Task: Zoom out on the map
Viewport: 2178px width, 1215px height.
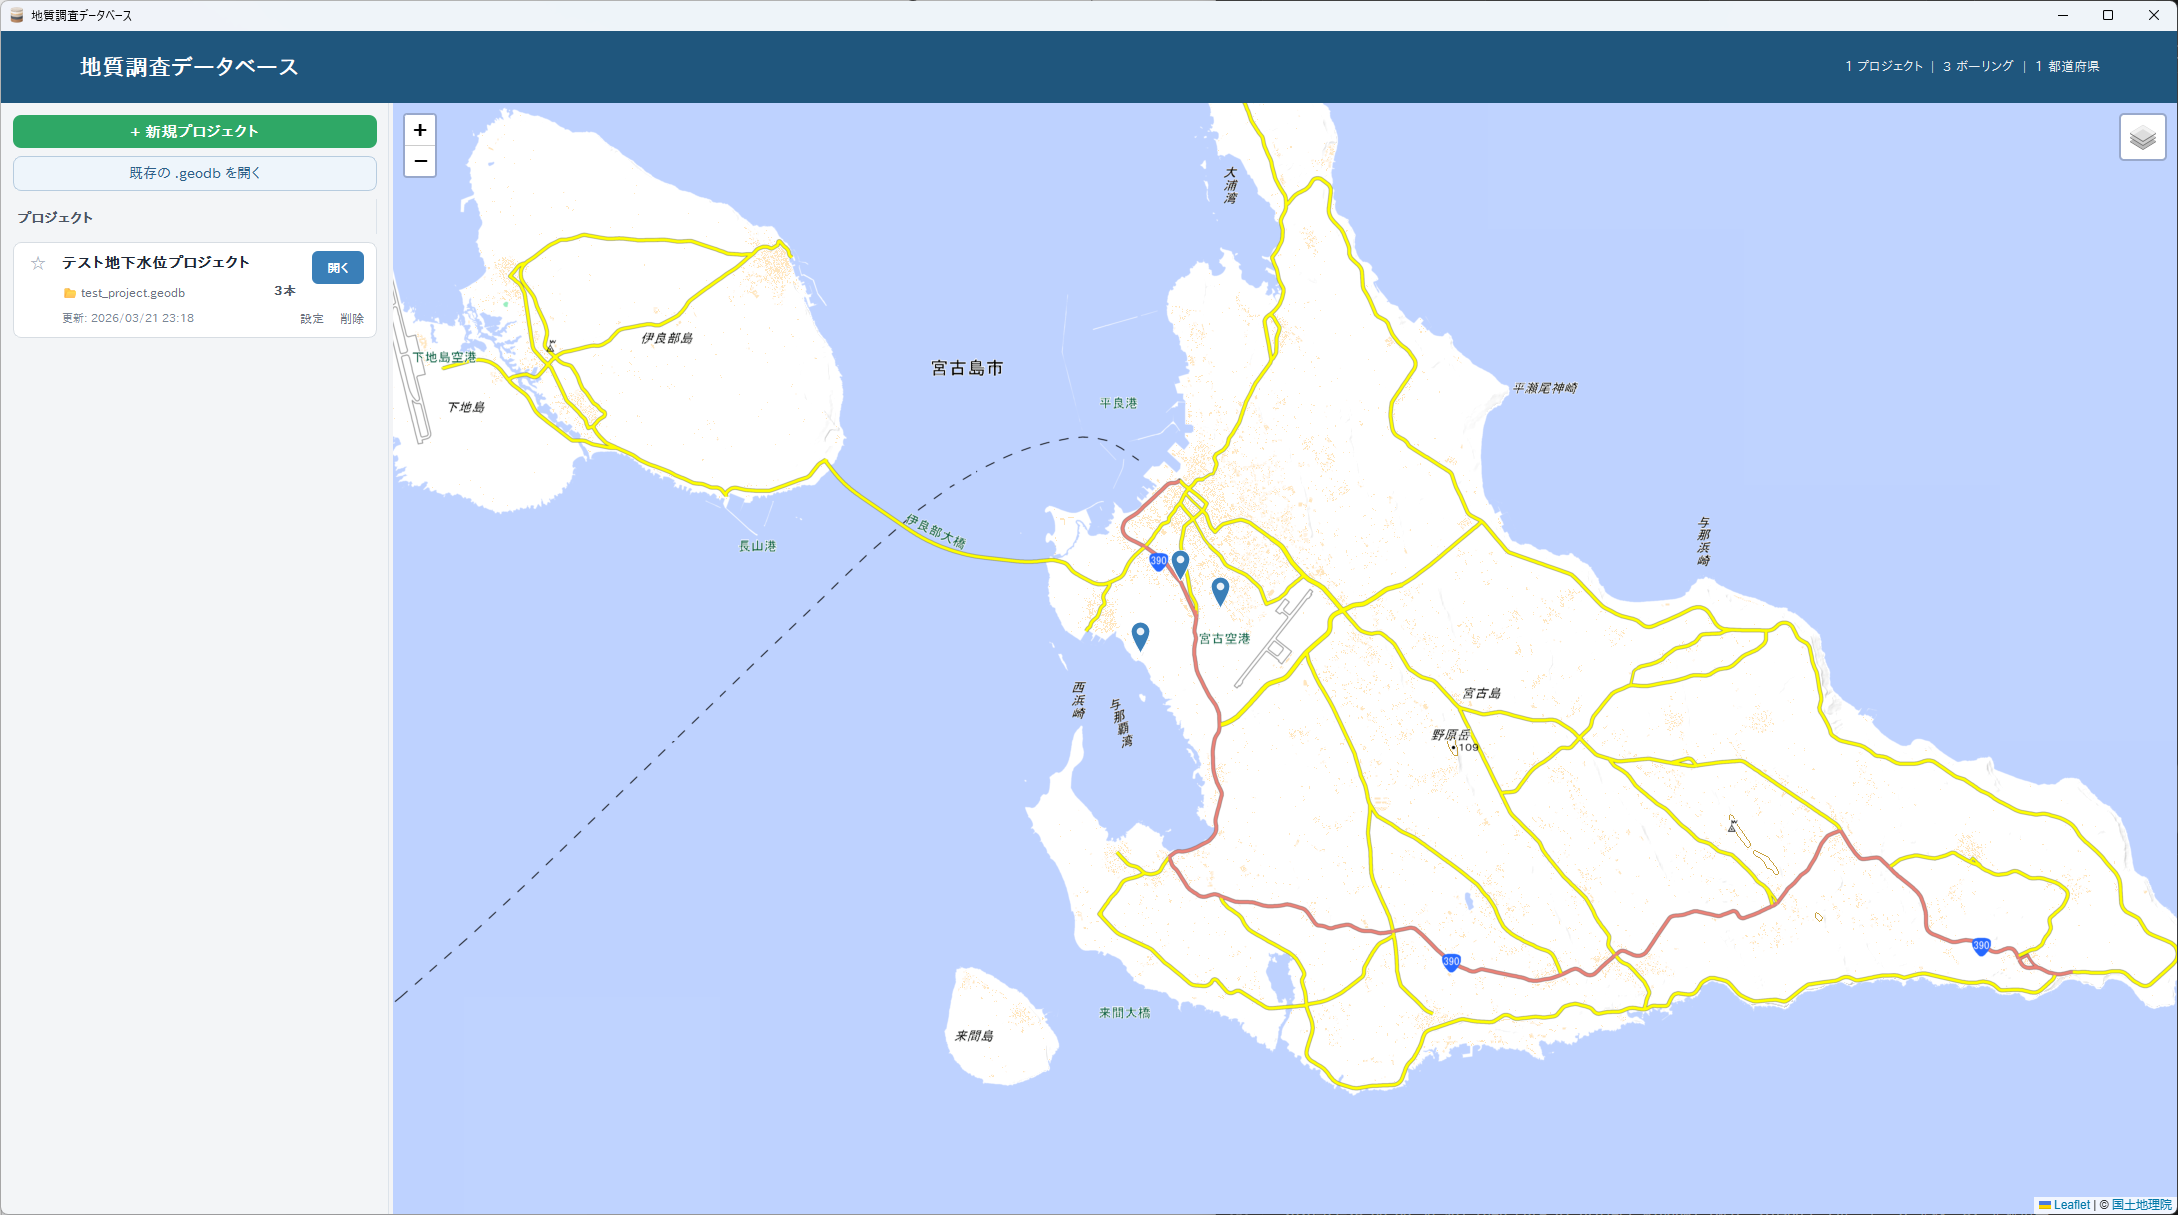Action: [420, 161]
